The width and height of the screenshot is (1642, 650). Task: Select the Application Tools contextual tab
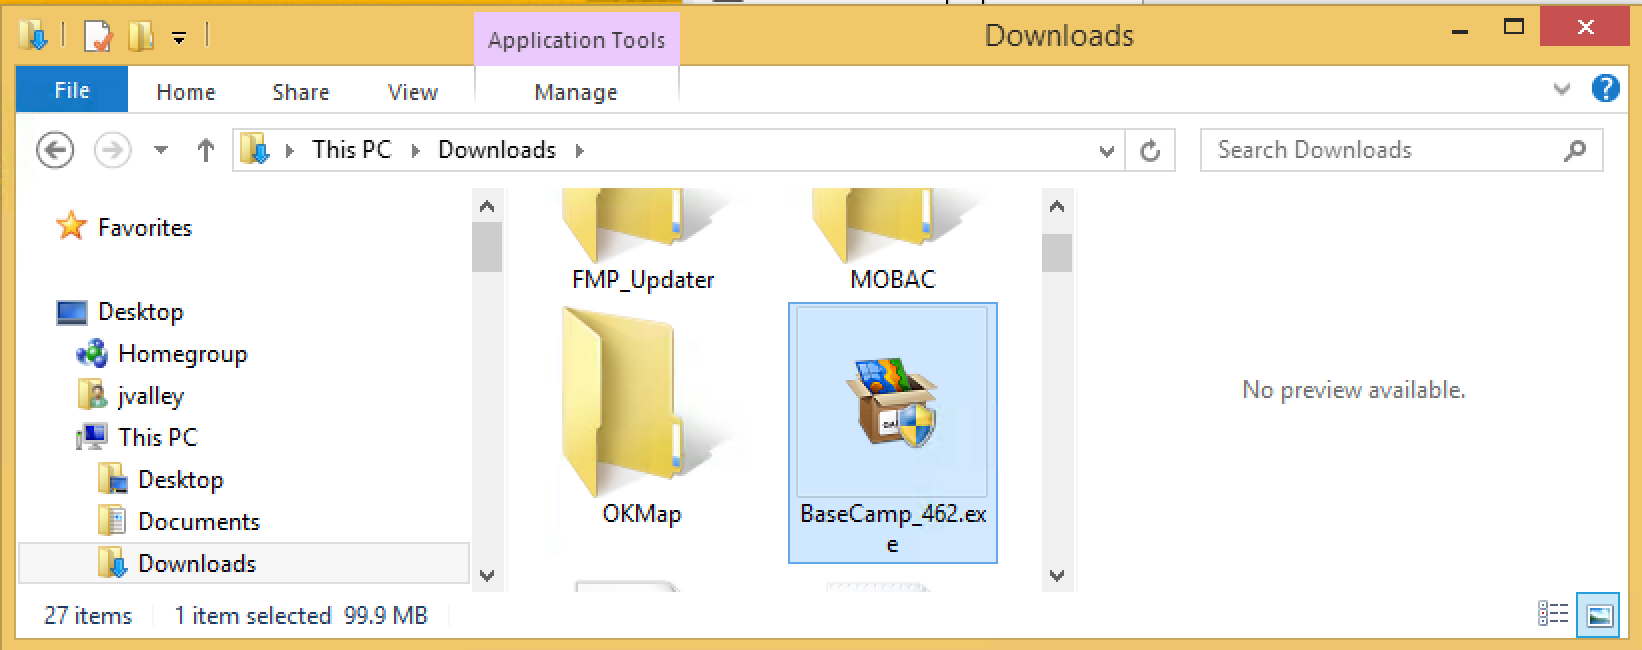click(577, 40)
